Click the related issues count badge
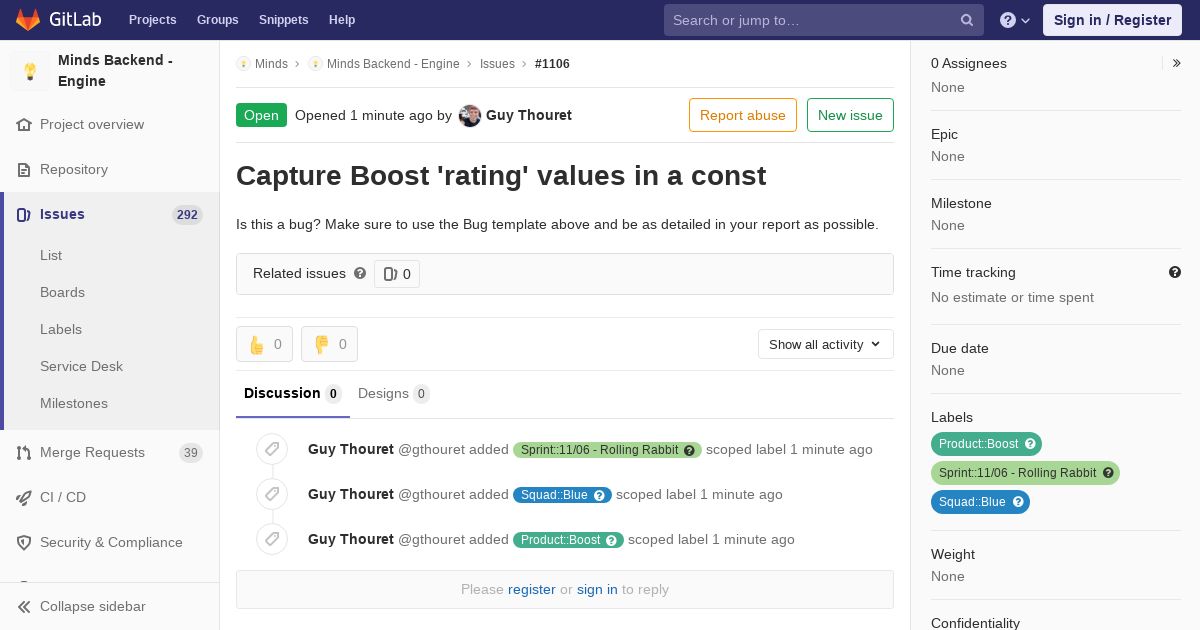Viewport: 1200px width, 630px height. [x=397, y=274]
